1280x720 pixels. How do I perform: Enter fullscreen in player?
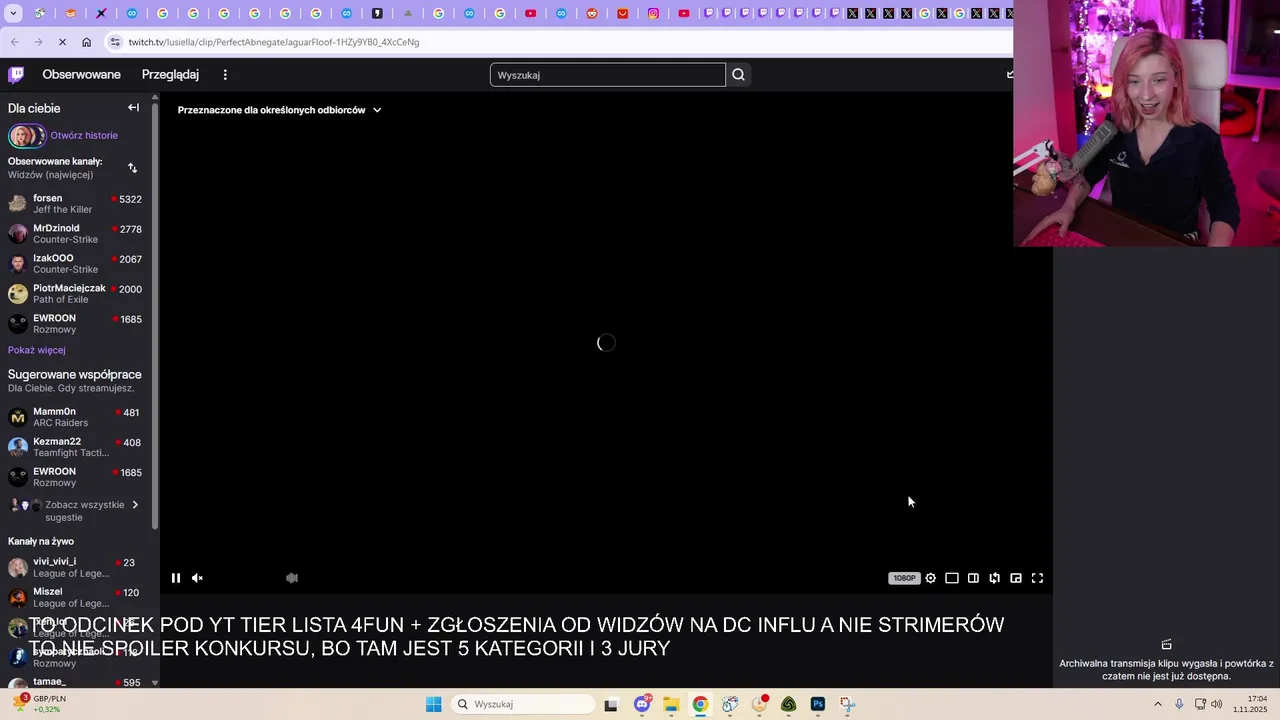coord(1037,578)
